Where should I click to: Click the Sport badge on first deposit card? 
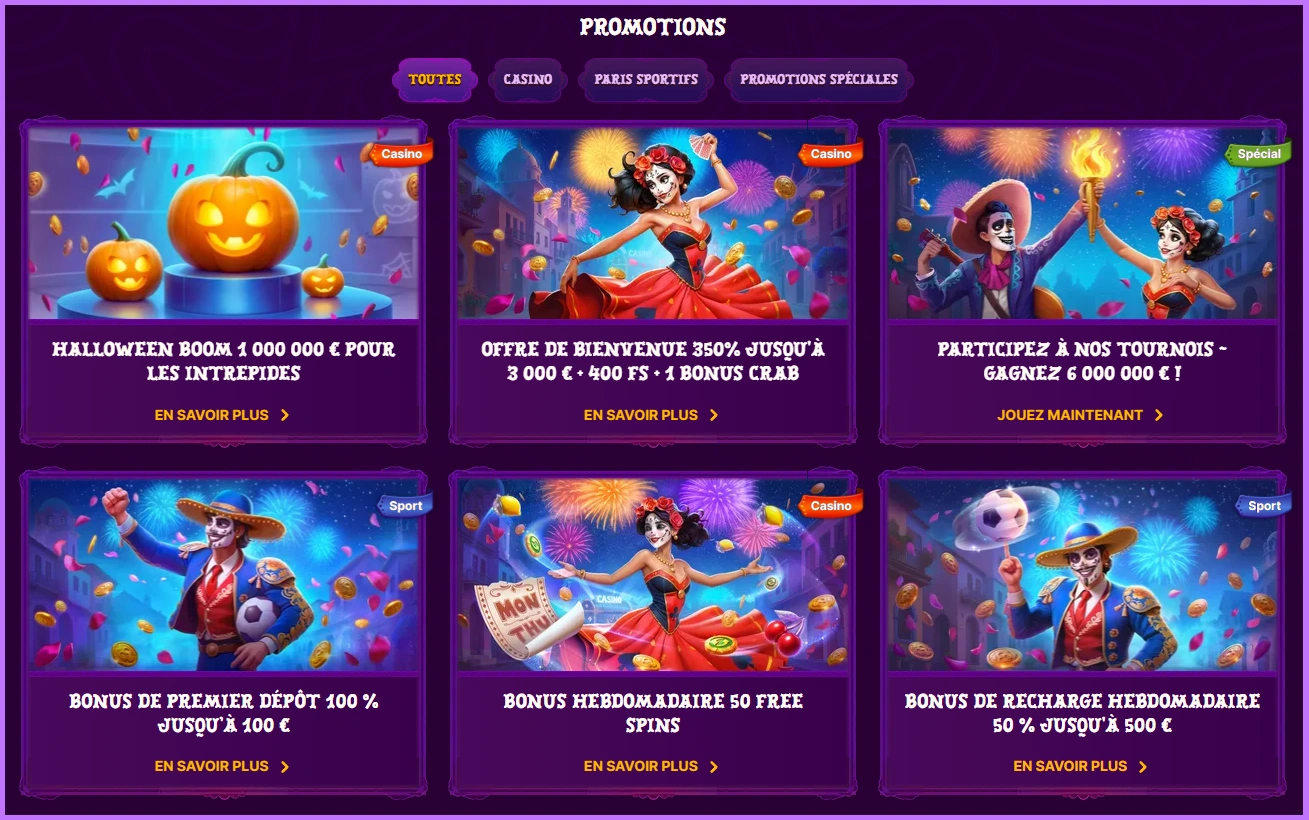click(406, 505)
